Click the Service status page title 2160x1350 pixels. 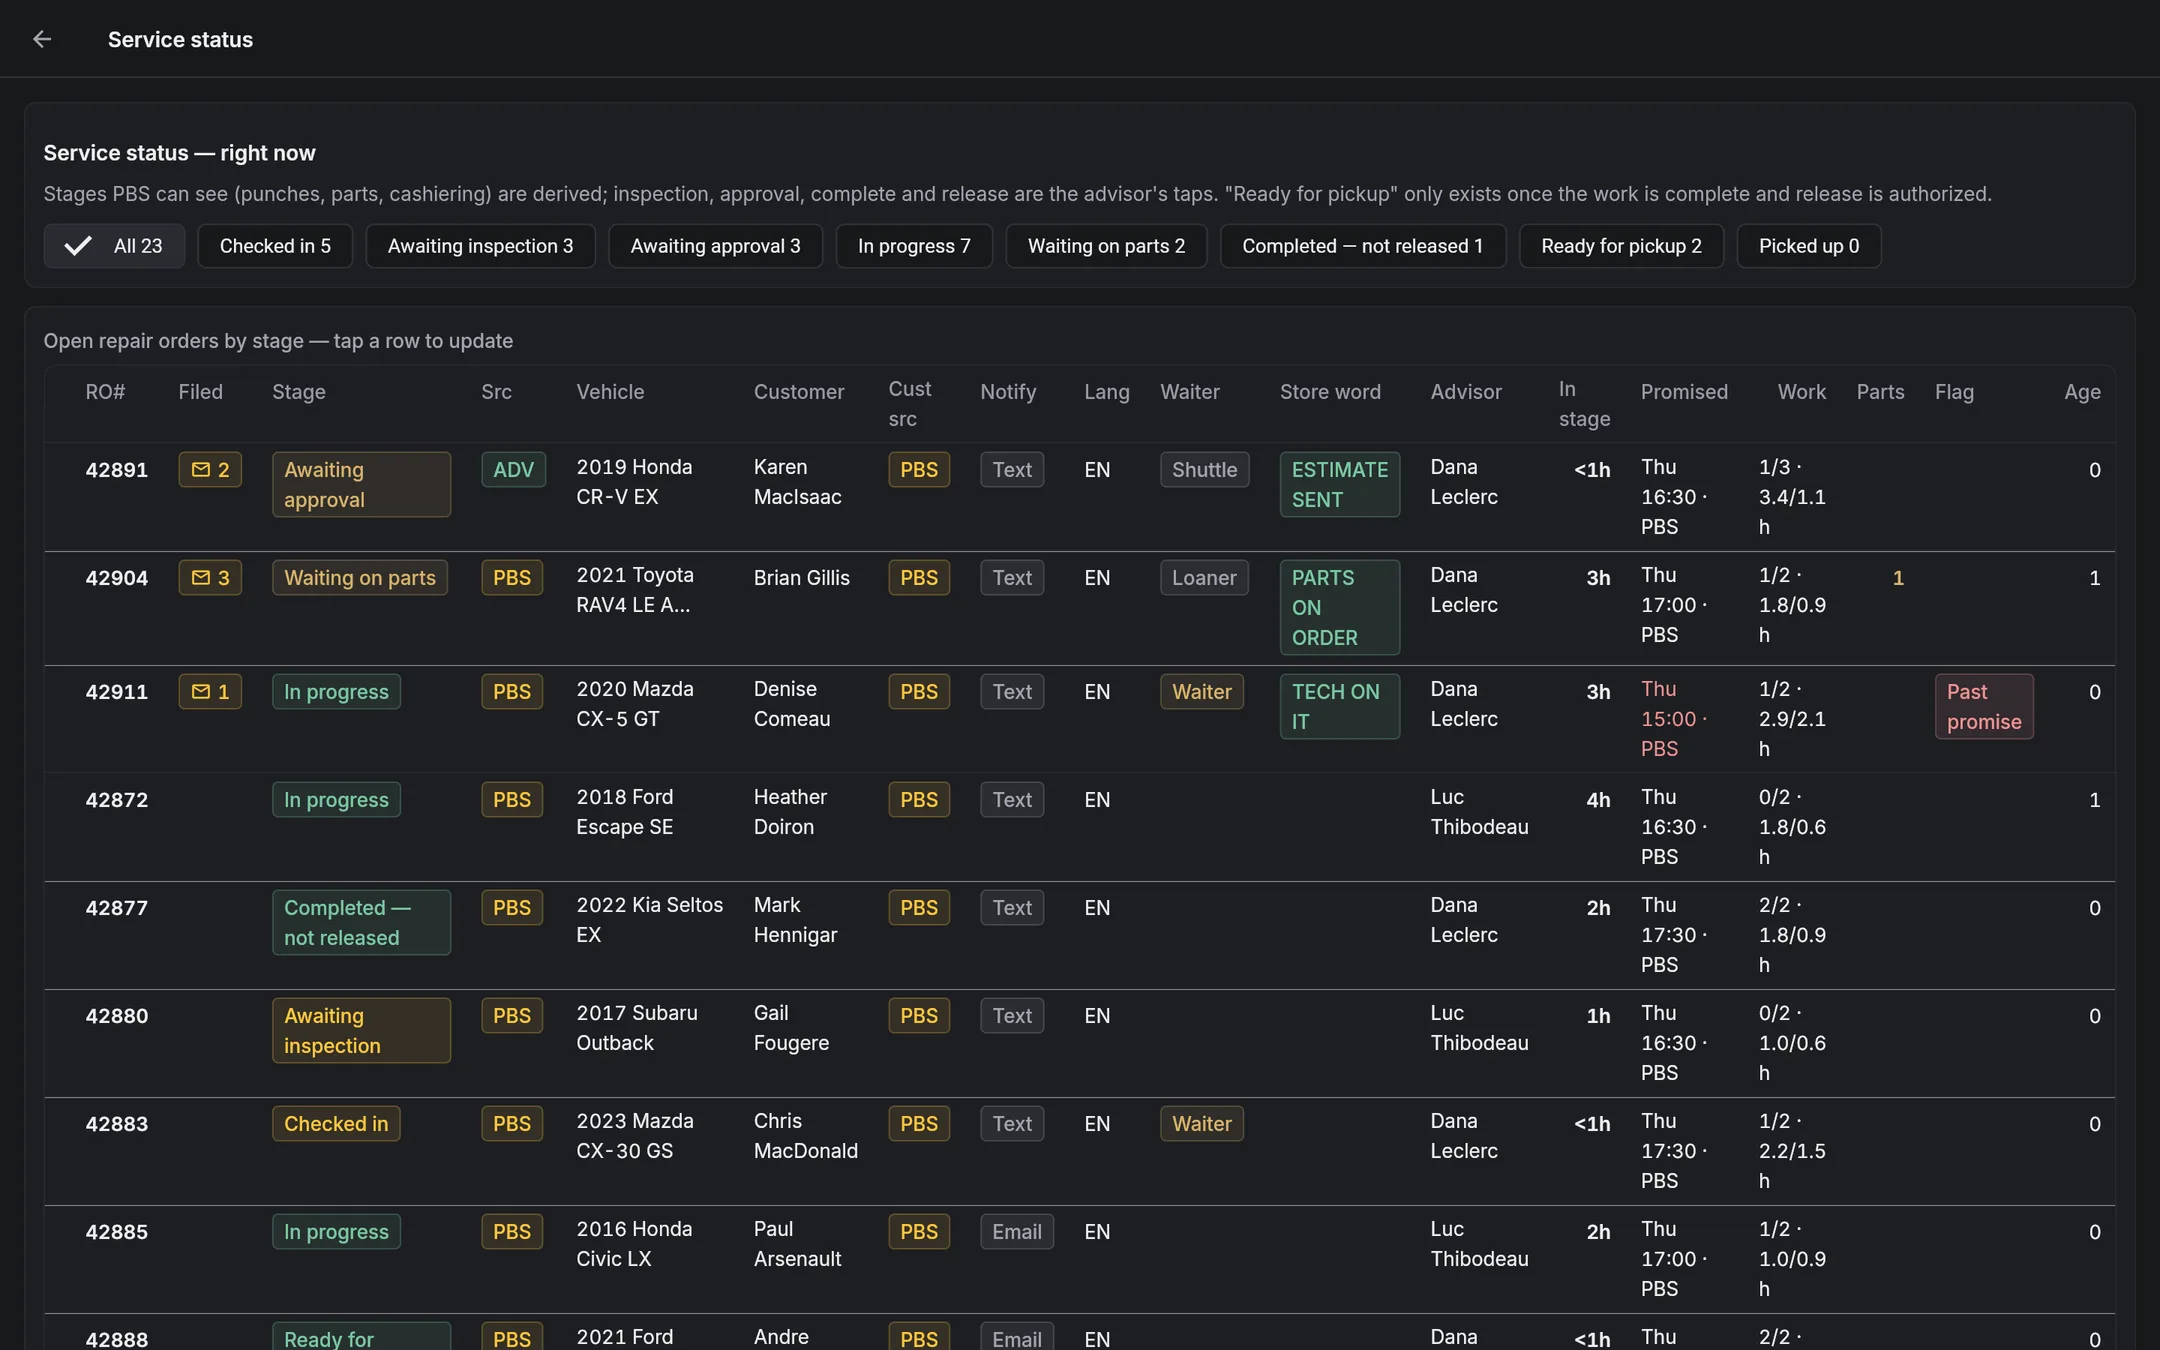180,39
